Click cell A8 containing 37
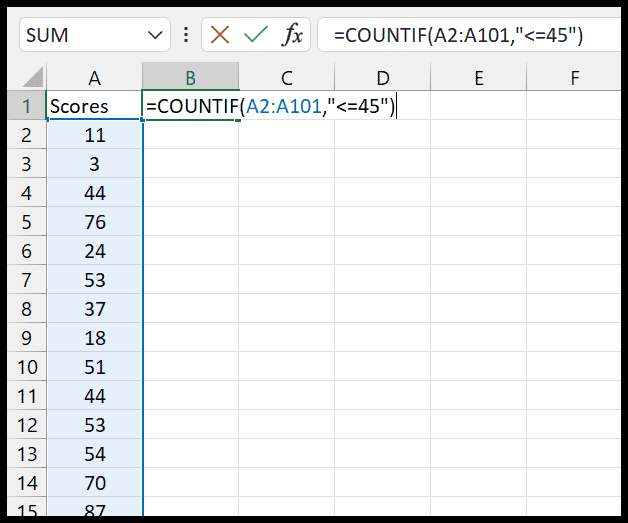Viewport: 628px width, 523px height. [x=95, y=309]
